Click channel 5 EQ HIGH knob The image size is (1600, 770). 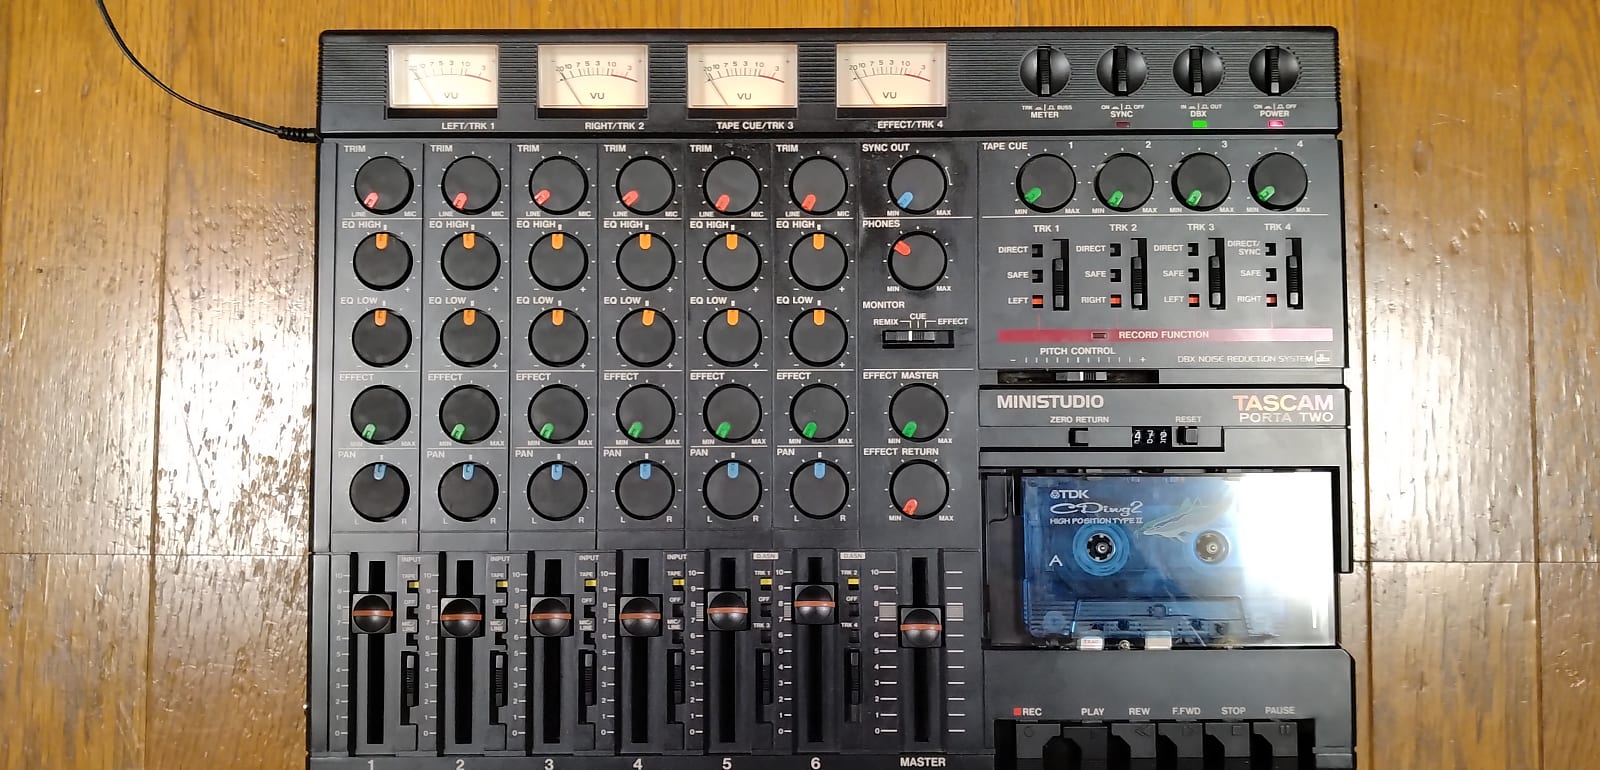point(732,261)
